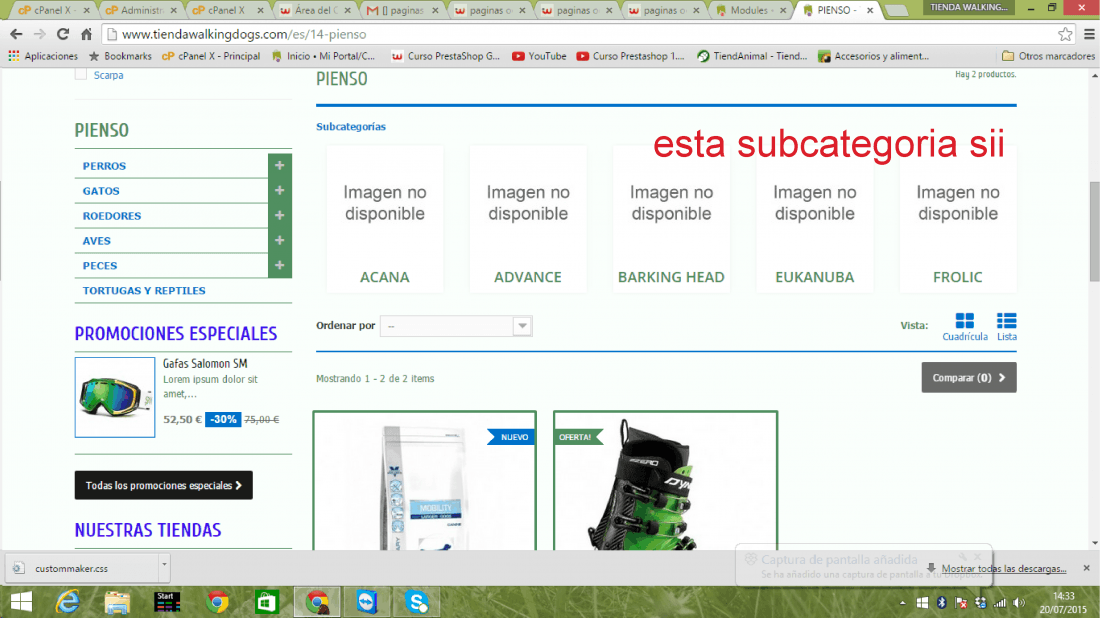Open the YouTube bookmark
1100x618 pixels.
539,56
